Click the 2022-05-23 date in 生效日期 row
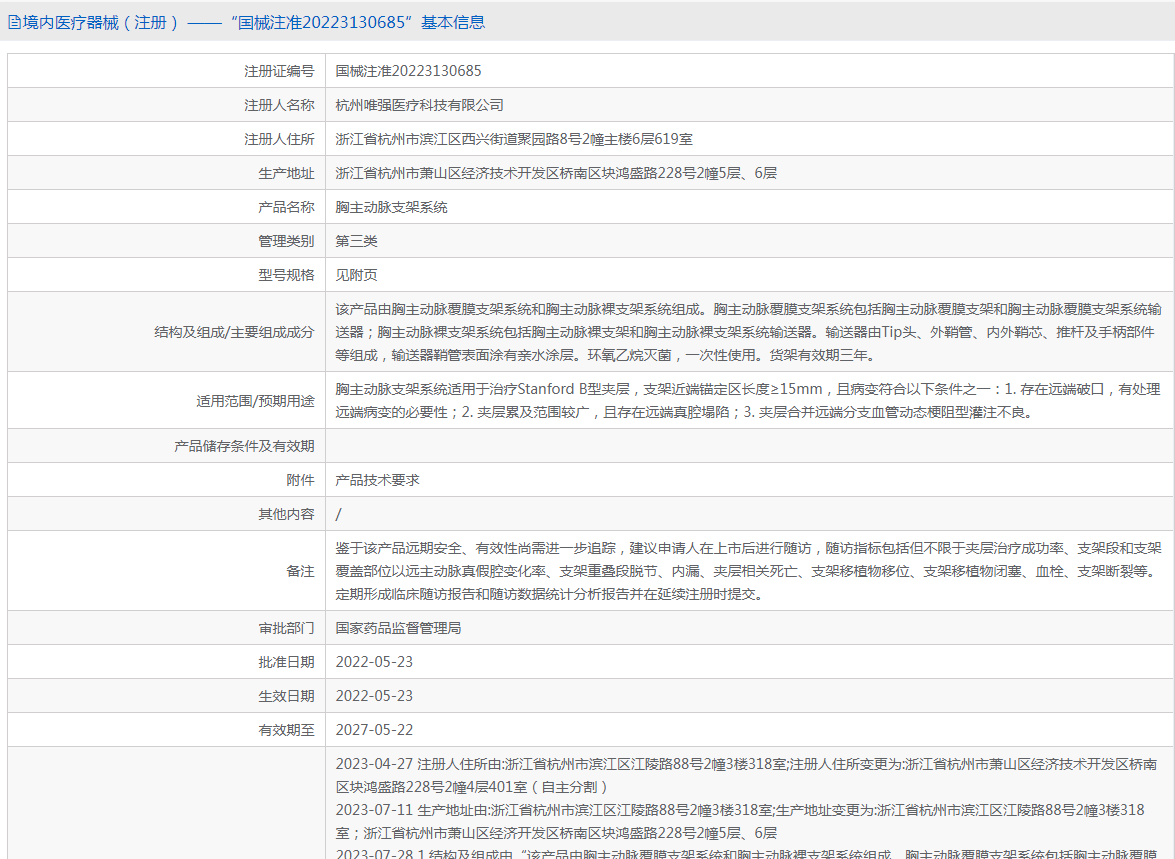 coord(374,696)
